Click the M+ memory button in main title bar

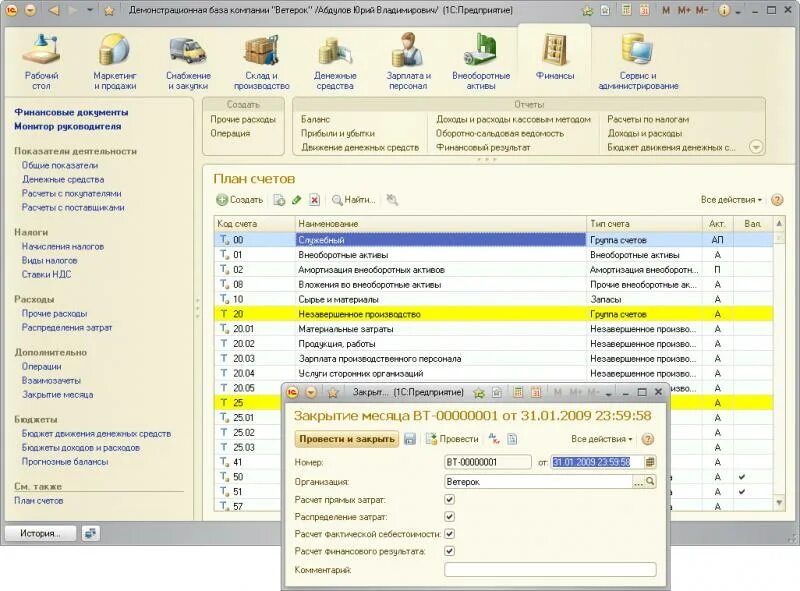pos(684,10)
